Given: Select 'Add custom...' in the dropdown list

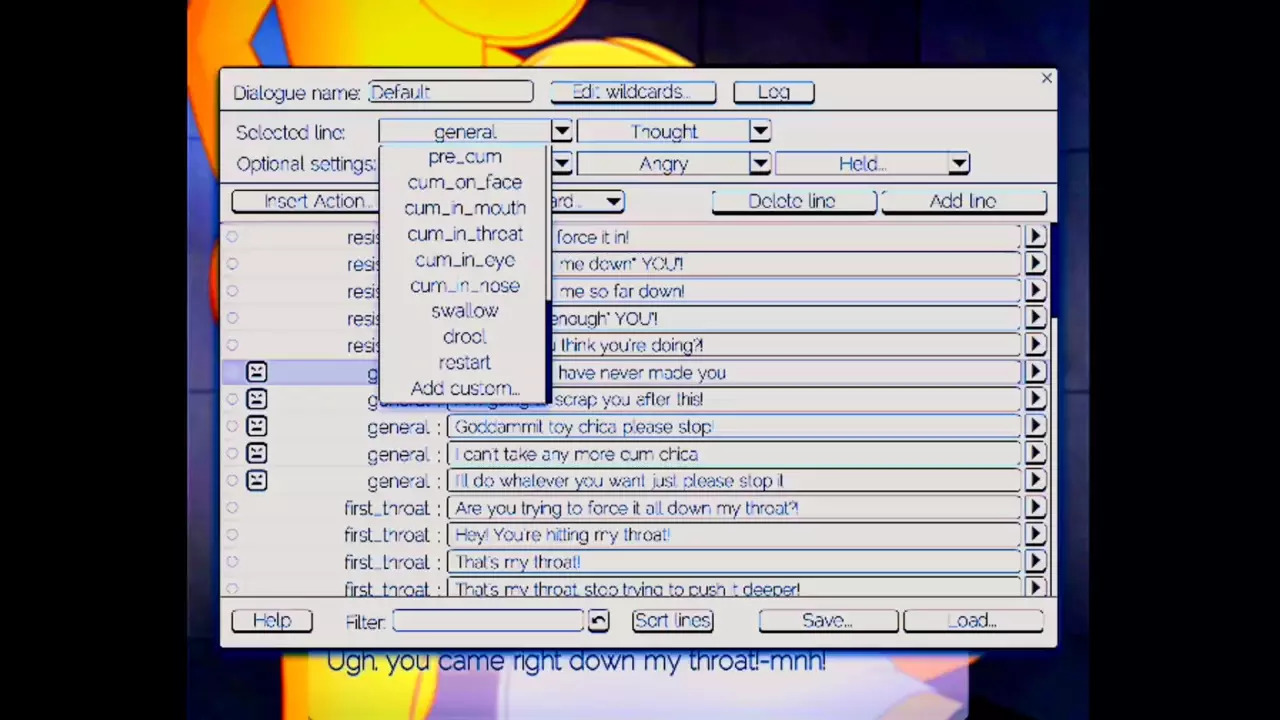Looking at the screenshot, I should pyautogui.click(x=465, y=388).
